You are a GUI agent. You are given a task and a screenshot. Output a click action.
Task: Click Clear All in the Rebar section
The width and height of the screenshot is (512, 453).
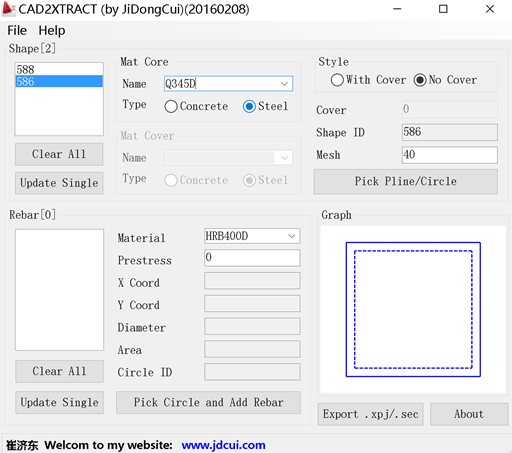pos(59,371)
